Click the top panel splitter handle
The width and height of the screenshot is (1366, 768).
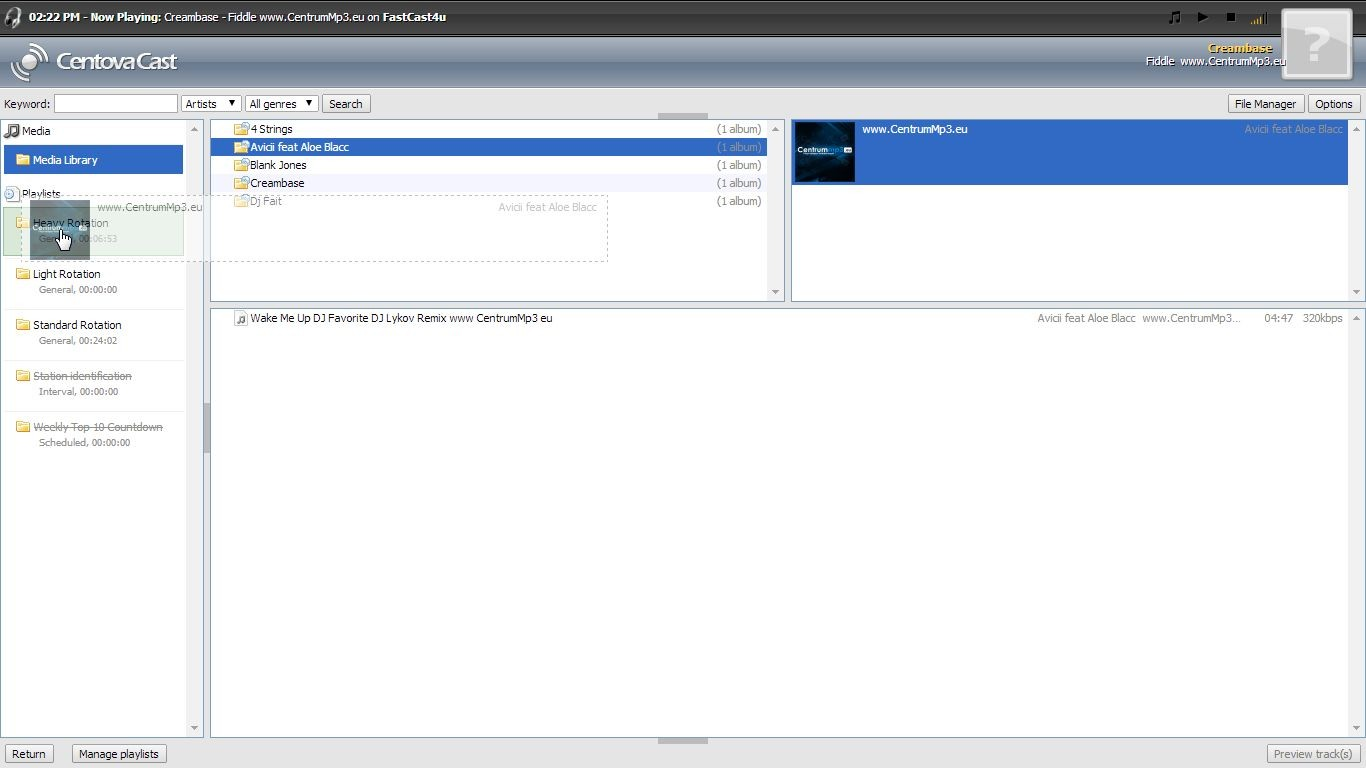pyautogui.click(x=683, y=116)
